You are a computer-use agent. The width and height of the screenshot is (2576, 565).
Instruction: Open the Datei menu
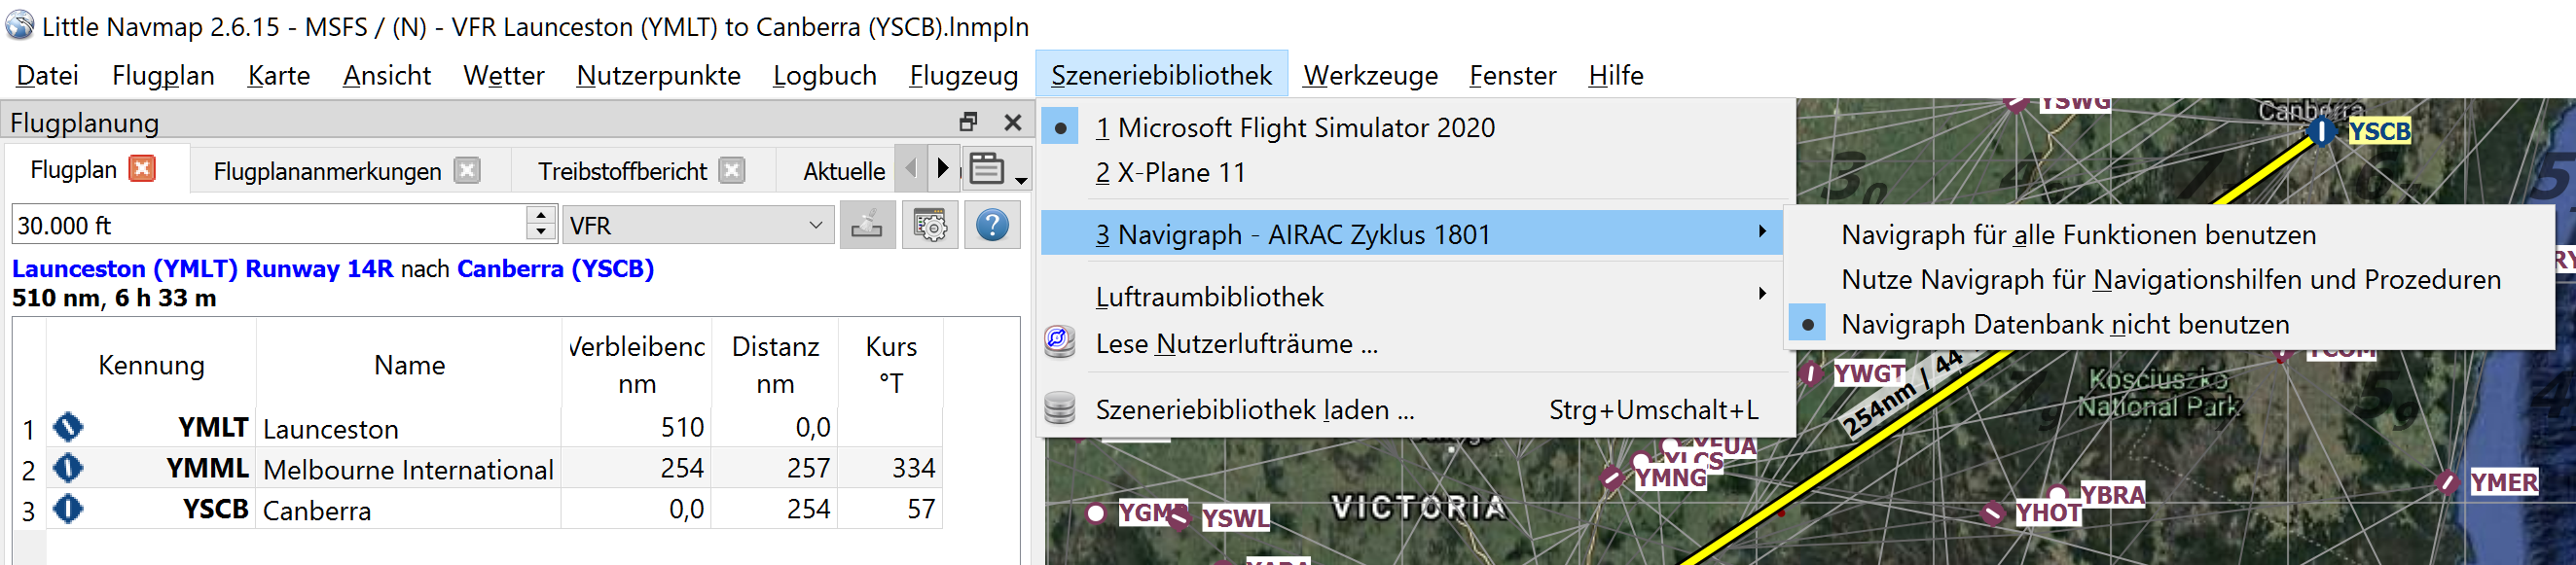[x=47, y=75]
